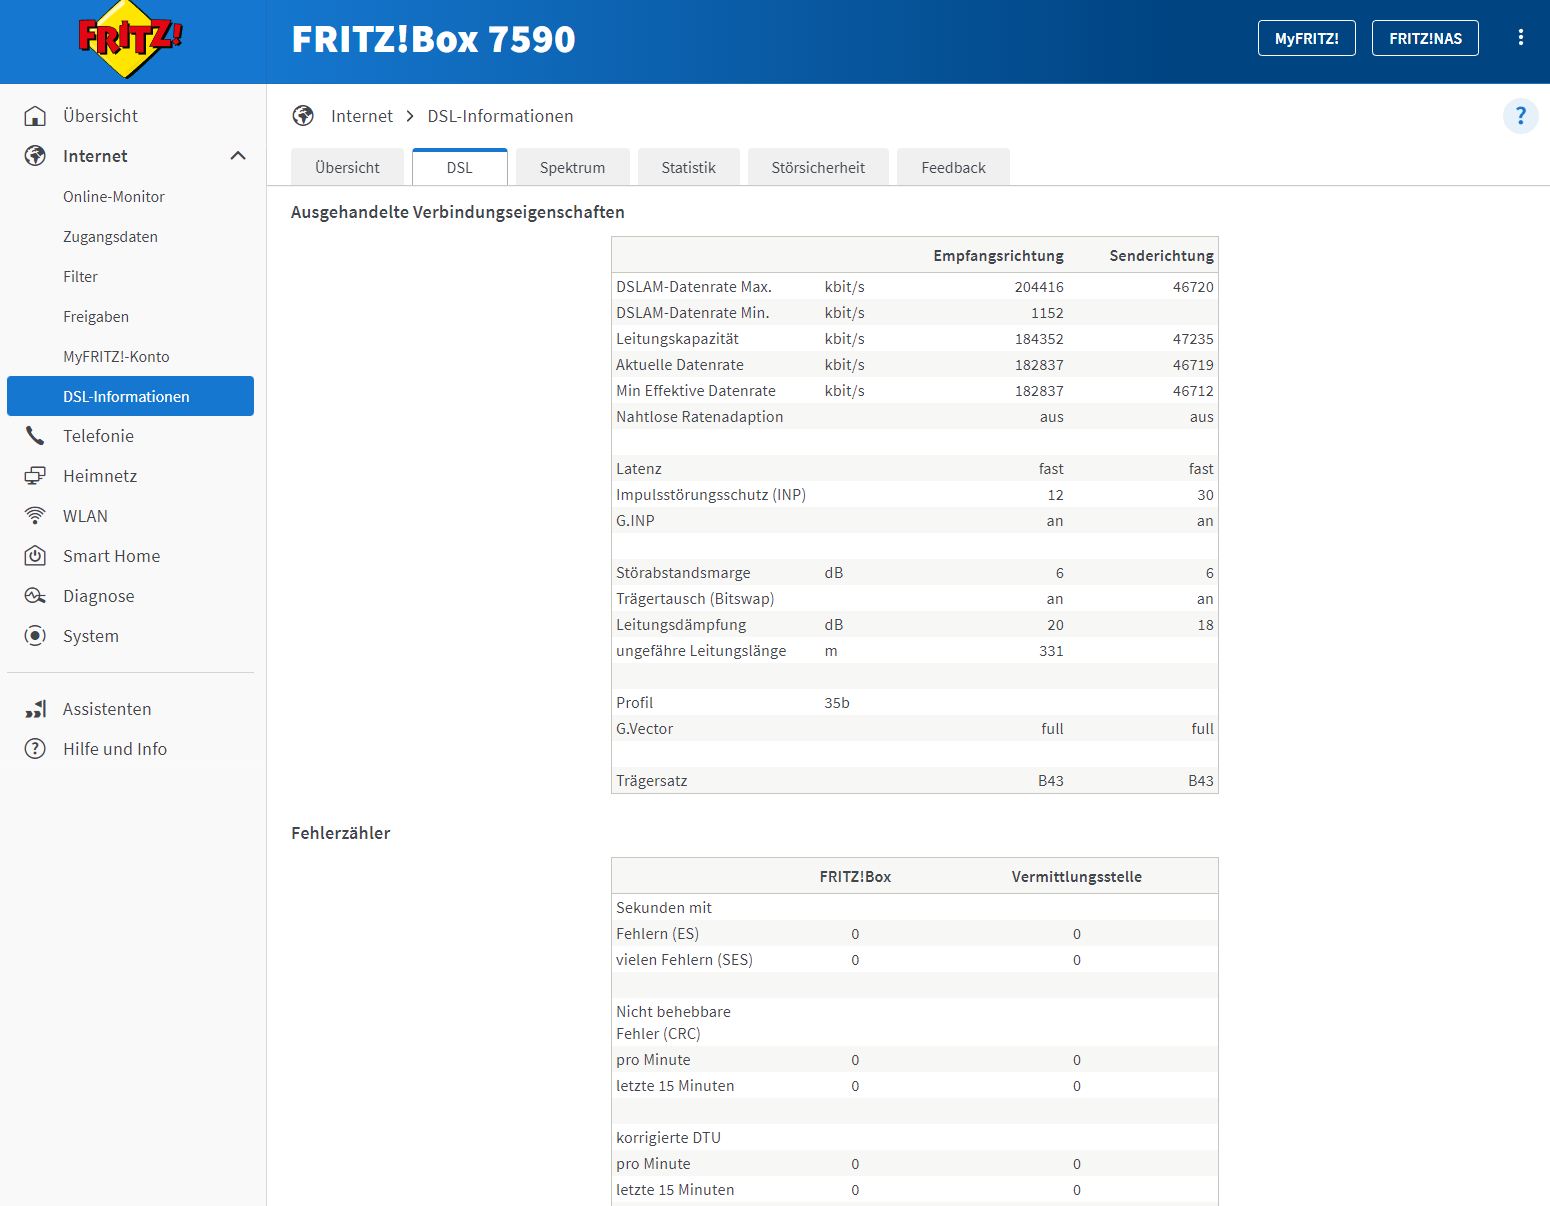Switch to the Feedback tab
Image resolution: width=1550 pixels, height=1206 pixels.
click(x=953, y=167)
